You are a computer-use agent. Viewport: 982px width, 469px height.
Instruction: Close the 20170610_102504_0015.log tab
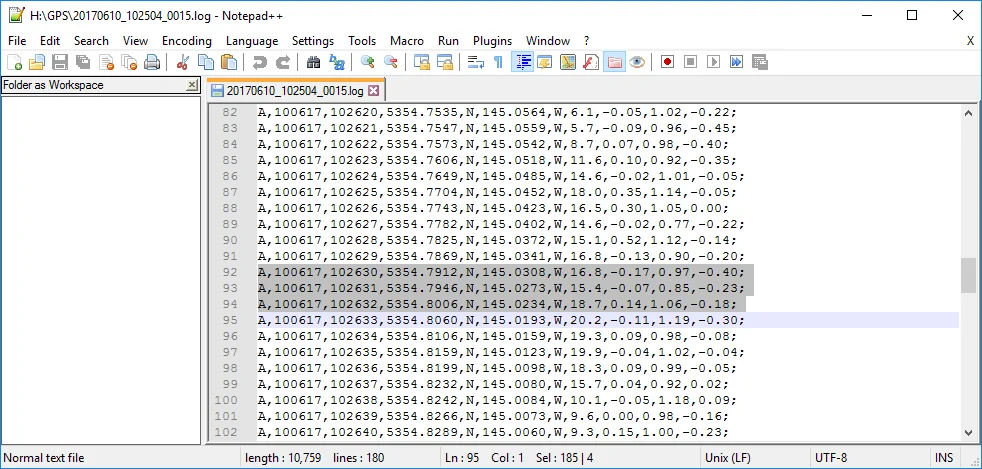[373, 91]
